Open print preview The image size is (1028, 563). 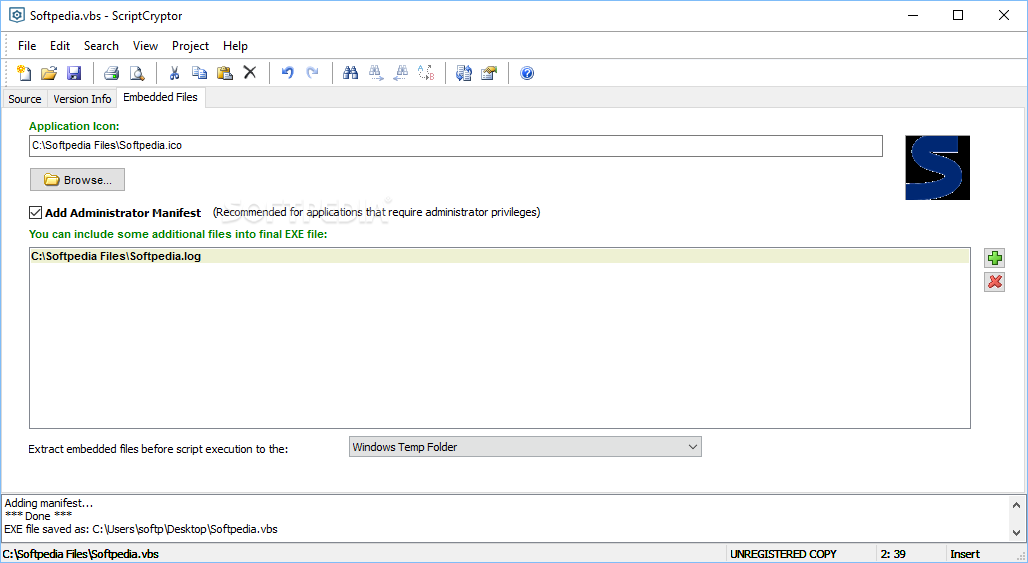[136, 73]
